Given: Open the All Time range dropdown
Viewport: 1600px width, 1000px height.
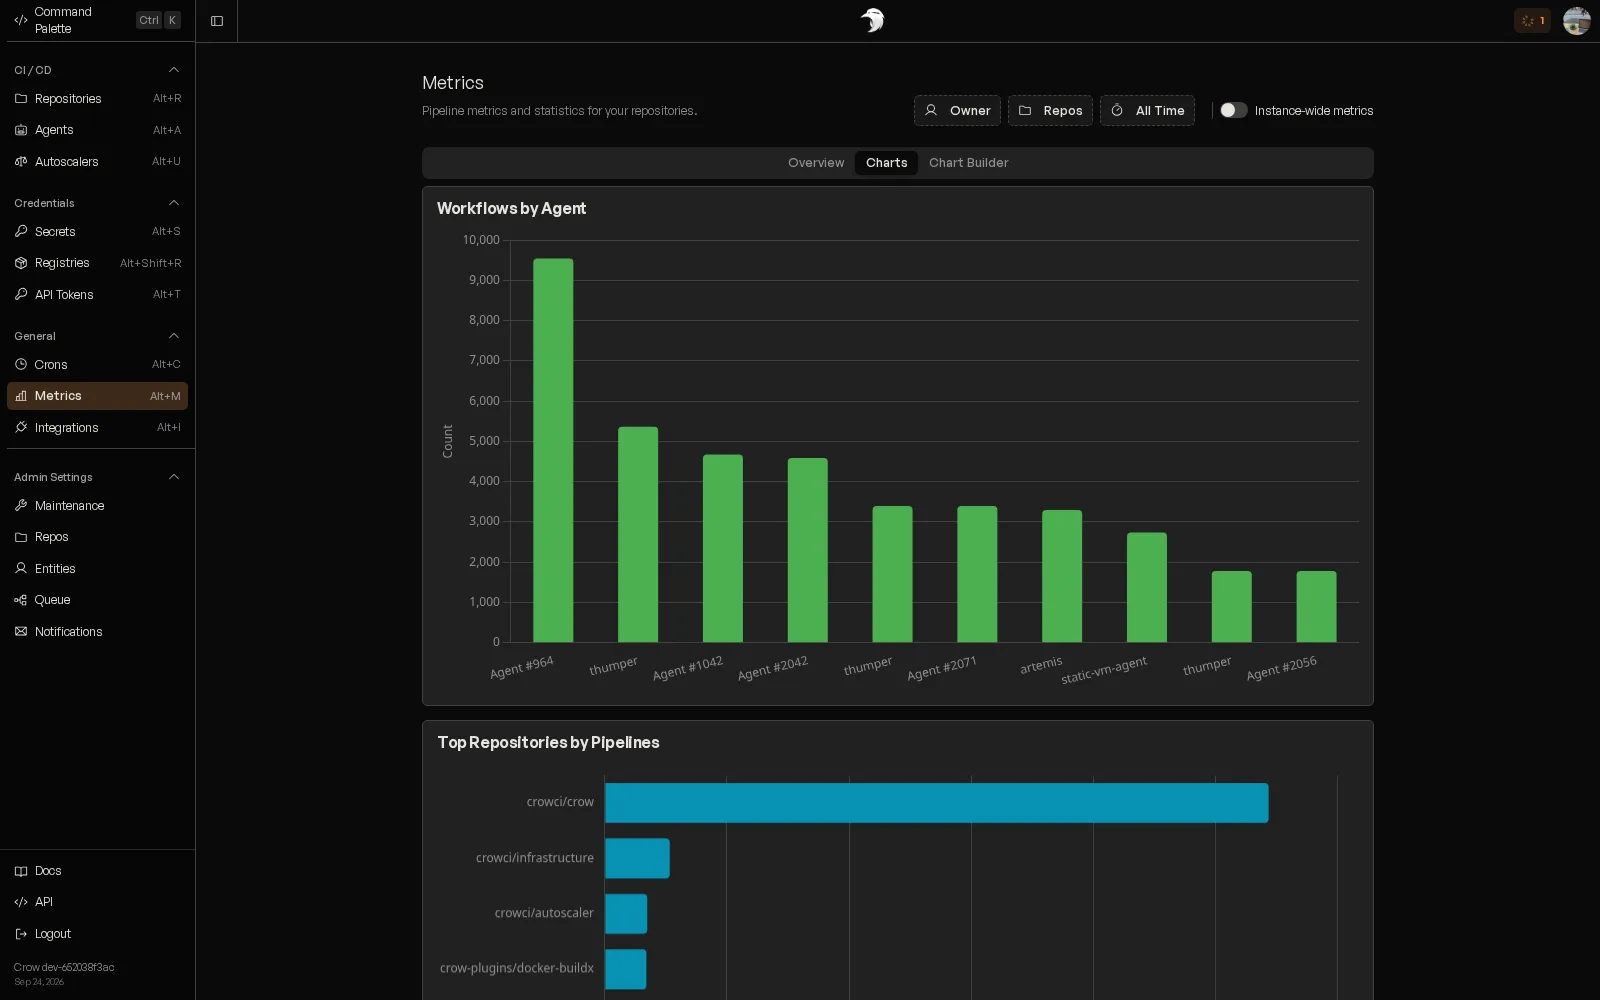Looking at the screenshot, I should 1147,111.
